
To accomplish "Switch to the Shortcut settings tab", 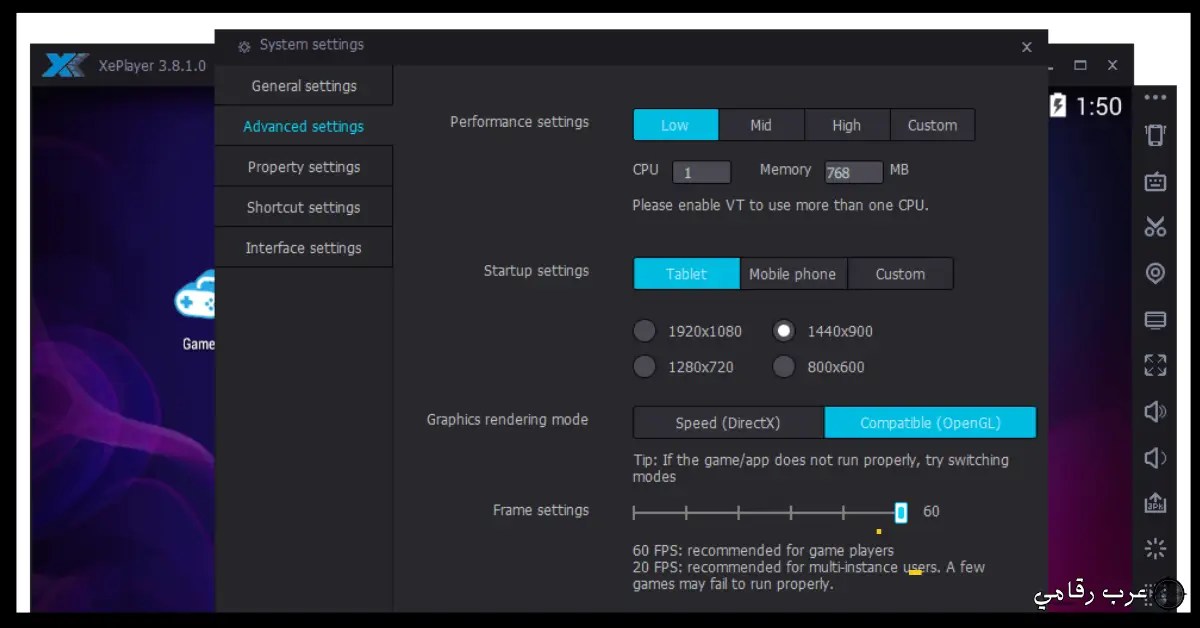I will pos(304,207).
